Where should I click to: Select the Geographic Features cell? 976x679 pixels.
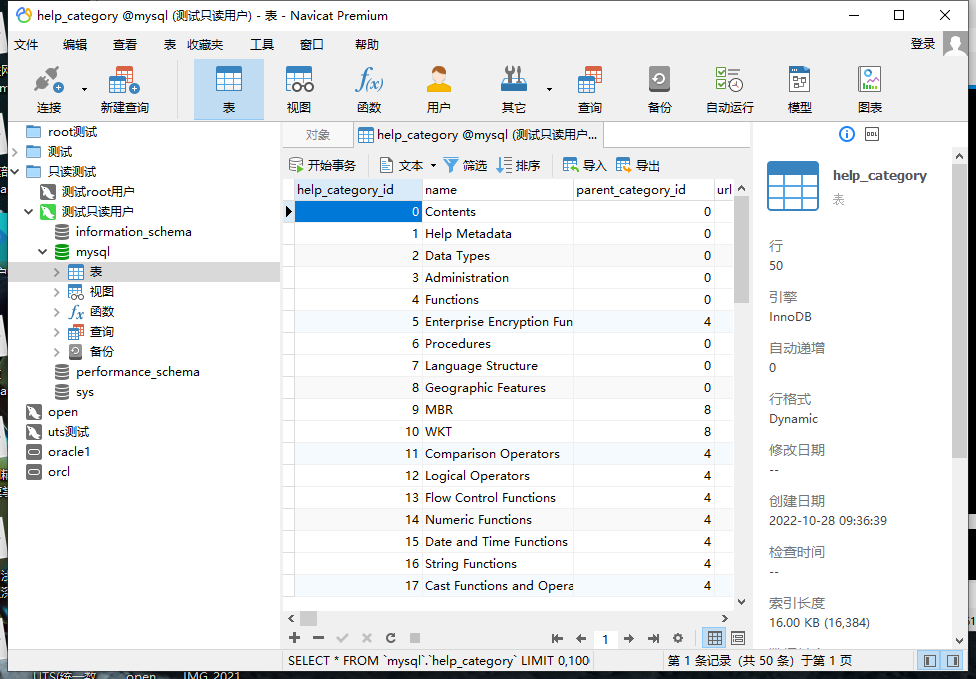tap(497, 388)
